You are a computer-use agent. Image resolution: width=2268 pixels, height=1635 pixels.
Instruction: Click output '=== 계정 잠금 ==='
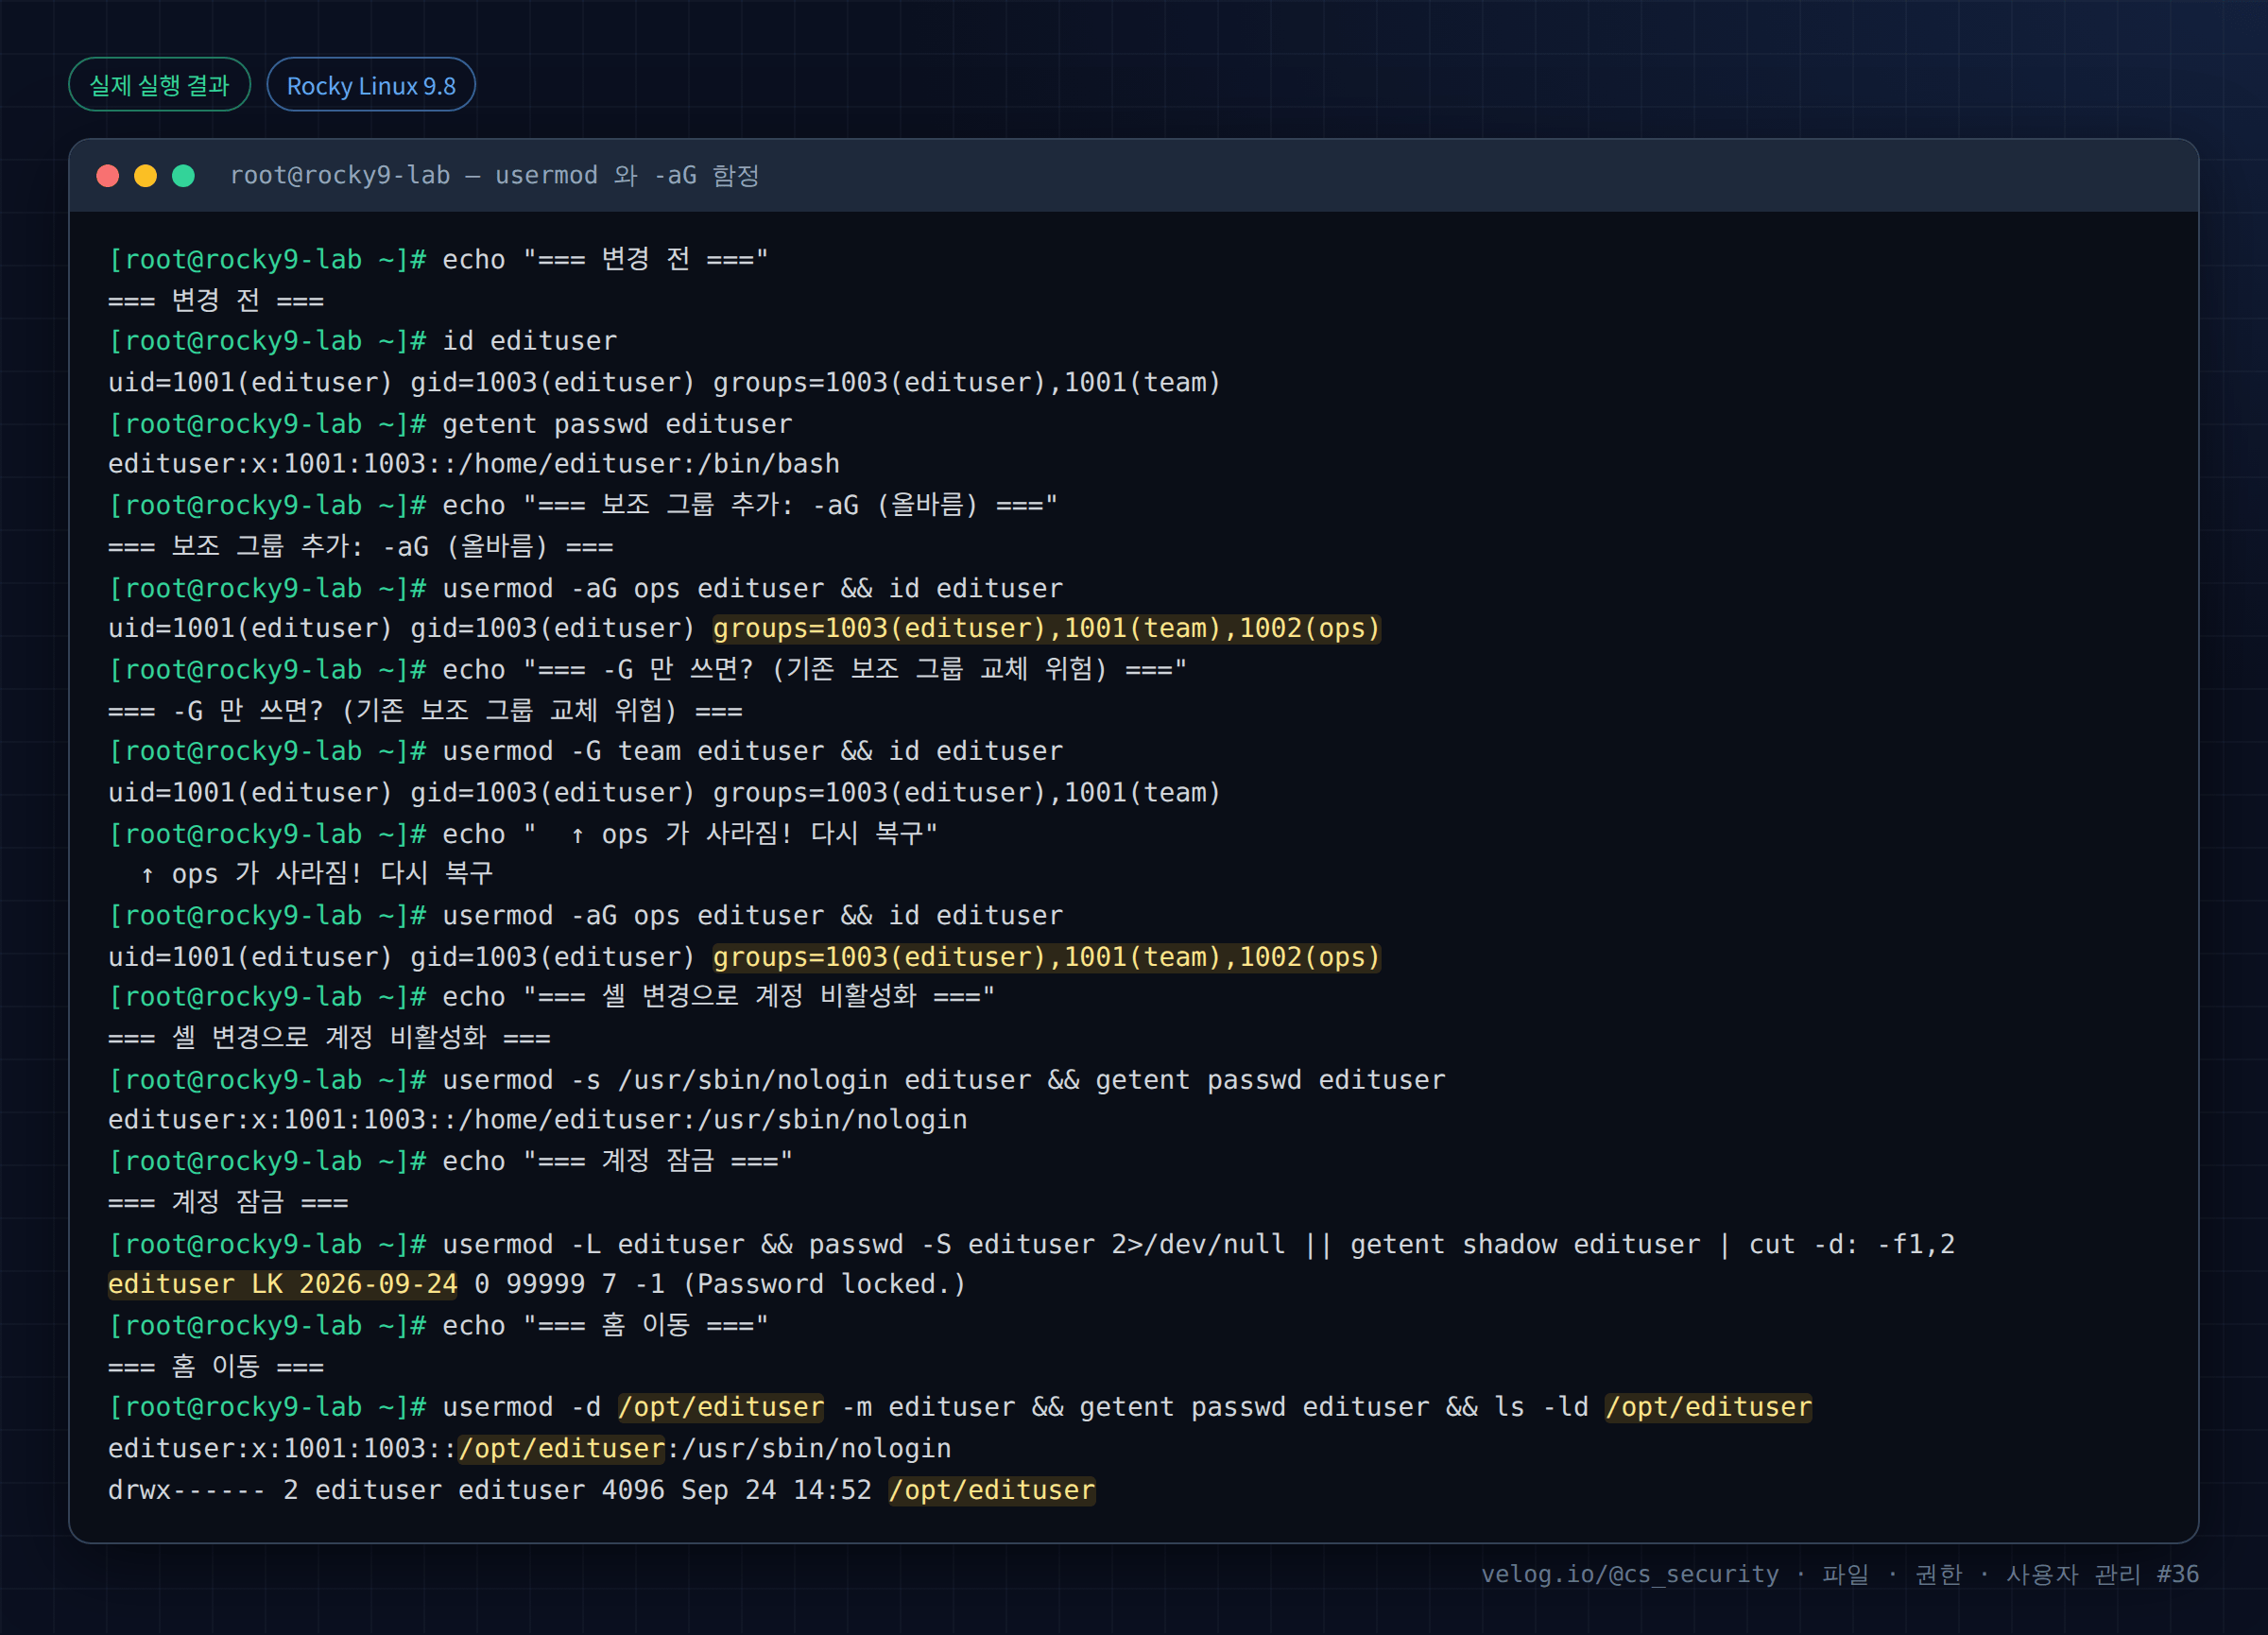tap(228, 1202)
